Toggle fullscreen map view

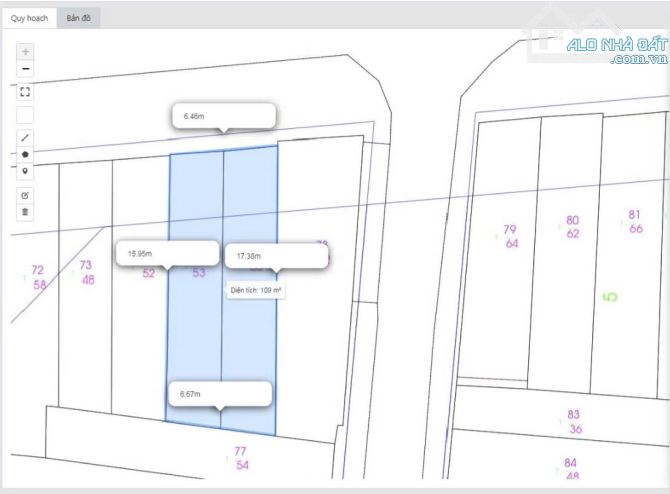click(25, 91)
